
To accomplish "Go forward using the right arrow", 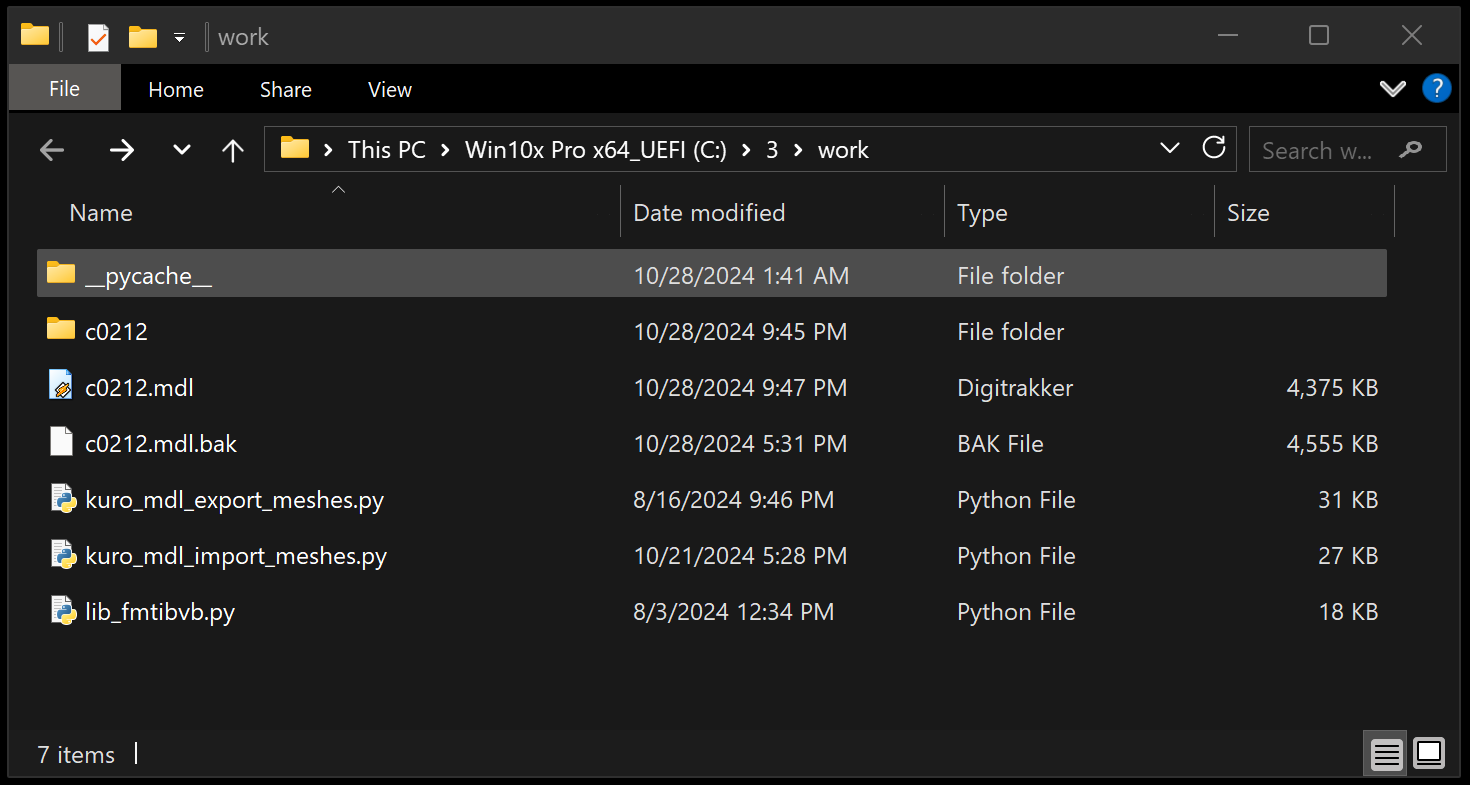I will click(x=122, y=150).
